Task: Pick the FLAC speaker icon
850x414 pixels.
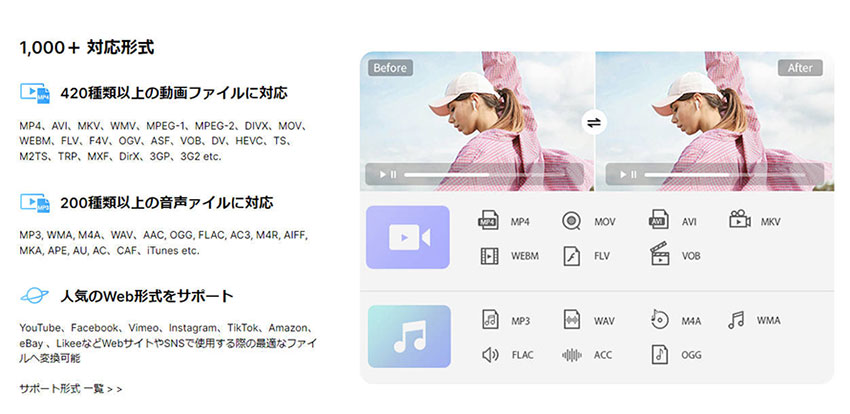Action: [x=490, y=355]
